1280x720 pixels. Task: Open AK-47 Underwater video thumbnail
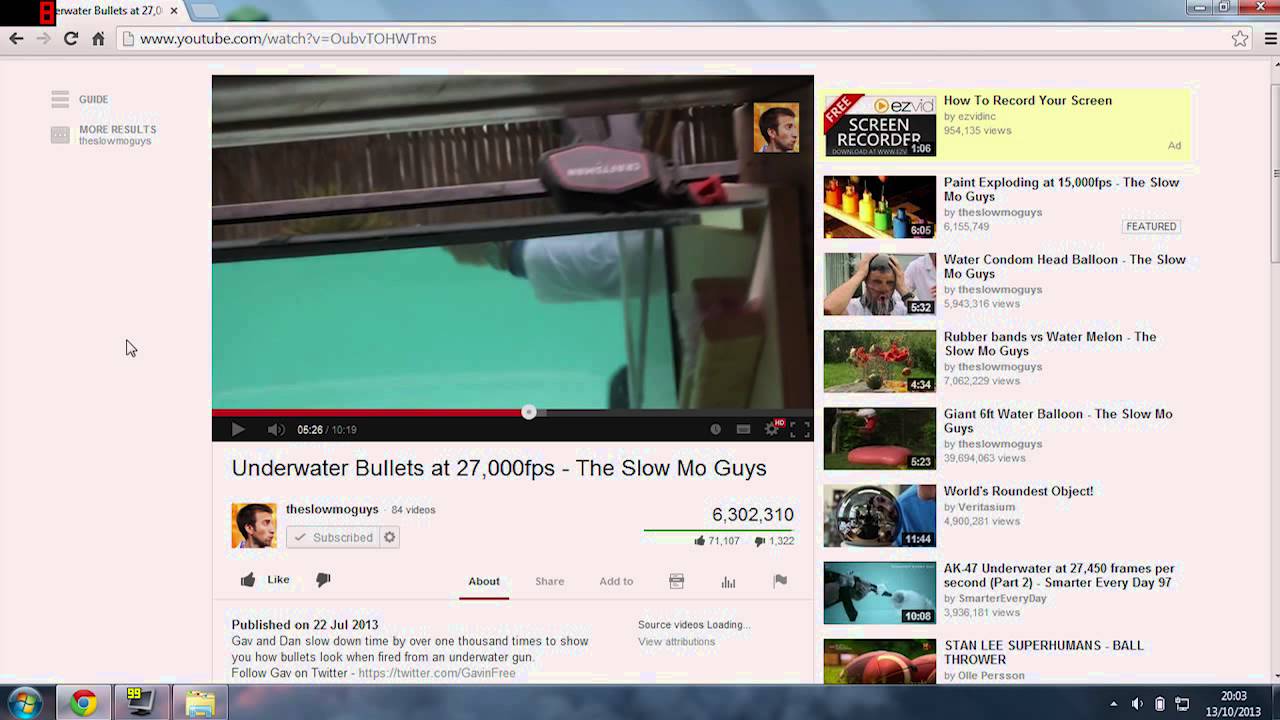[x=880, y=592]
